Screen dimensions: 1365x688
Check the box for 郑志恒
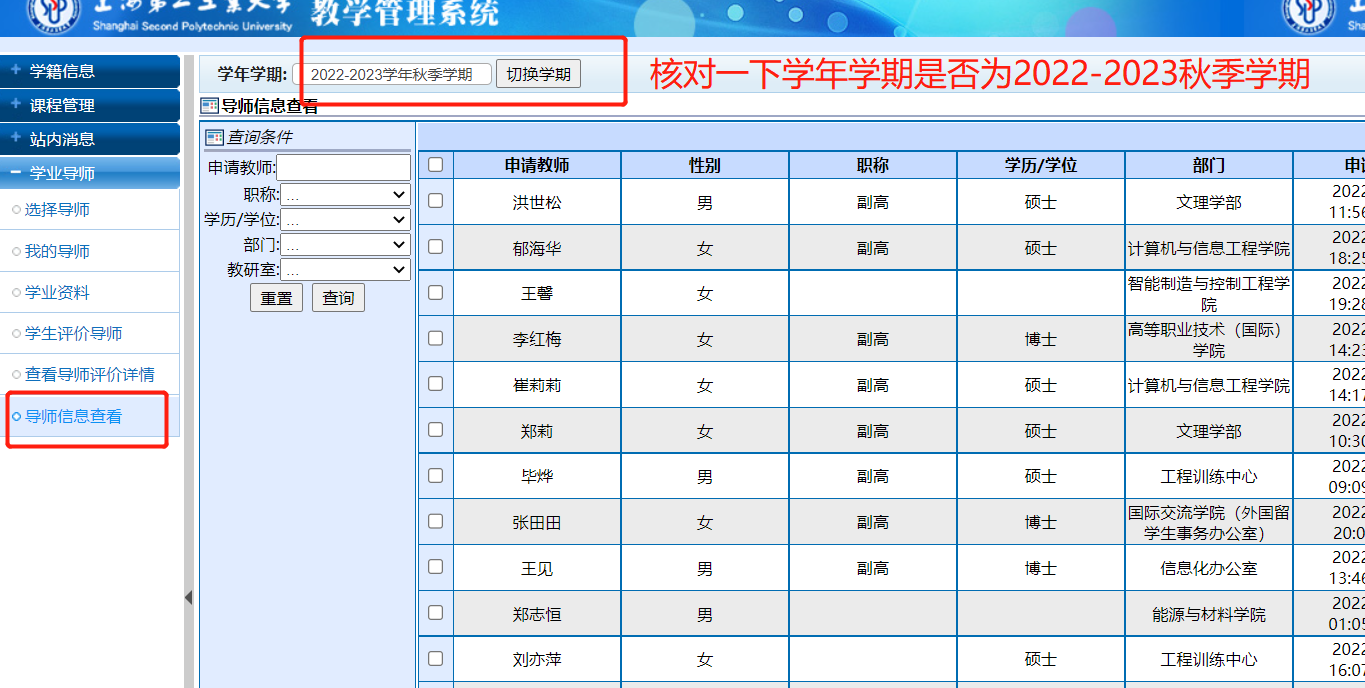(x=435, y=613)
